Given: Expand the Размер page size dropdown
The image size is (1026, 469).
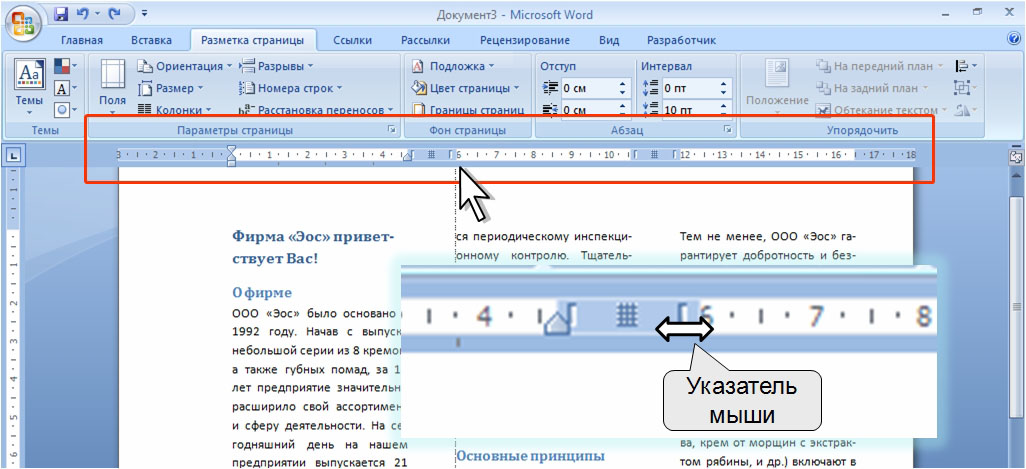Looking at the screenshot, I should pos(171,88).
